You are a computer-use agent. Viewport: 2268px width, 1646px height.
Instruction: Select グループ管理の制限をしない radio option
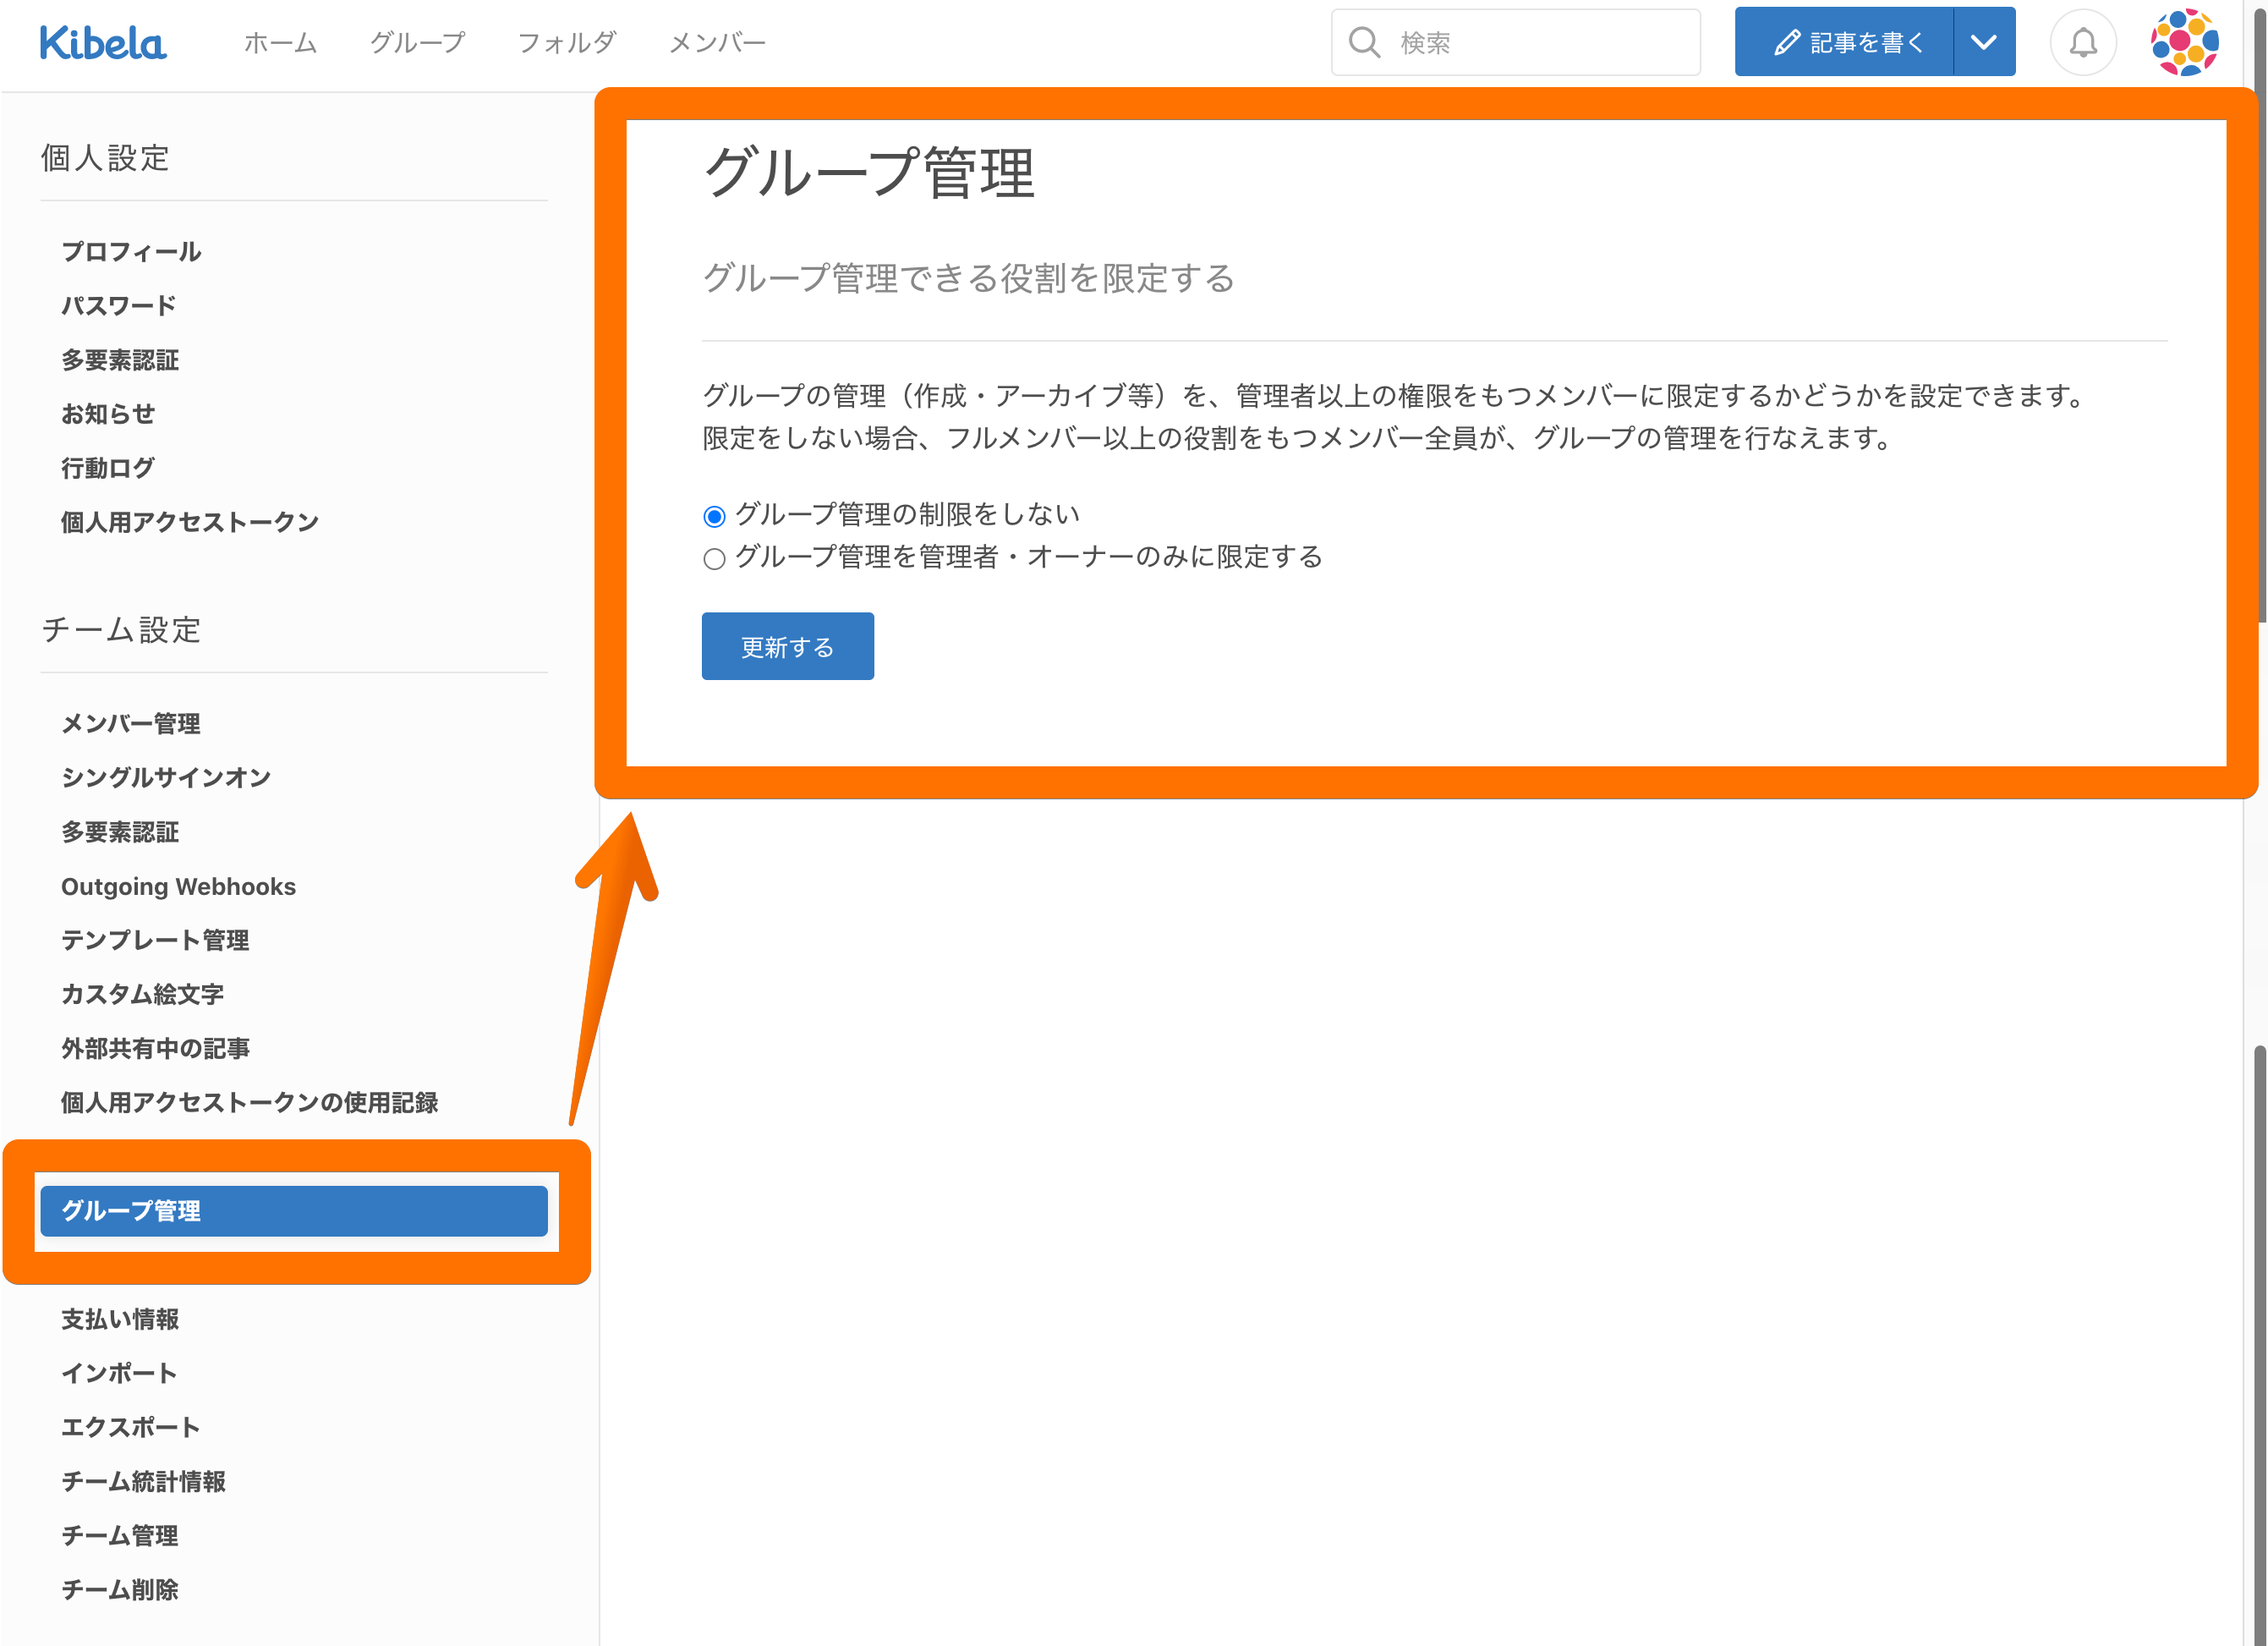[x=714, y=517]
